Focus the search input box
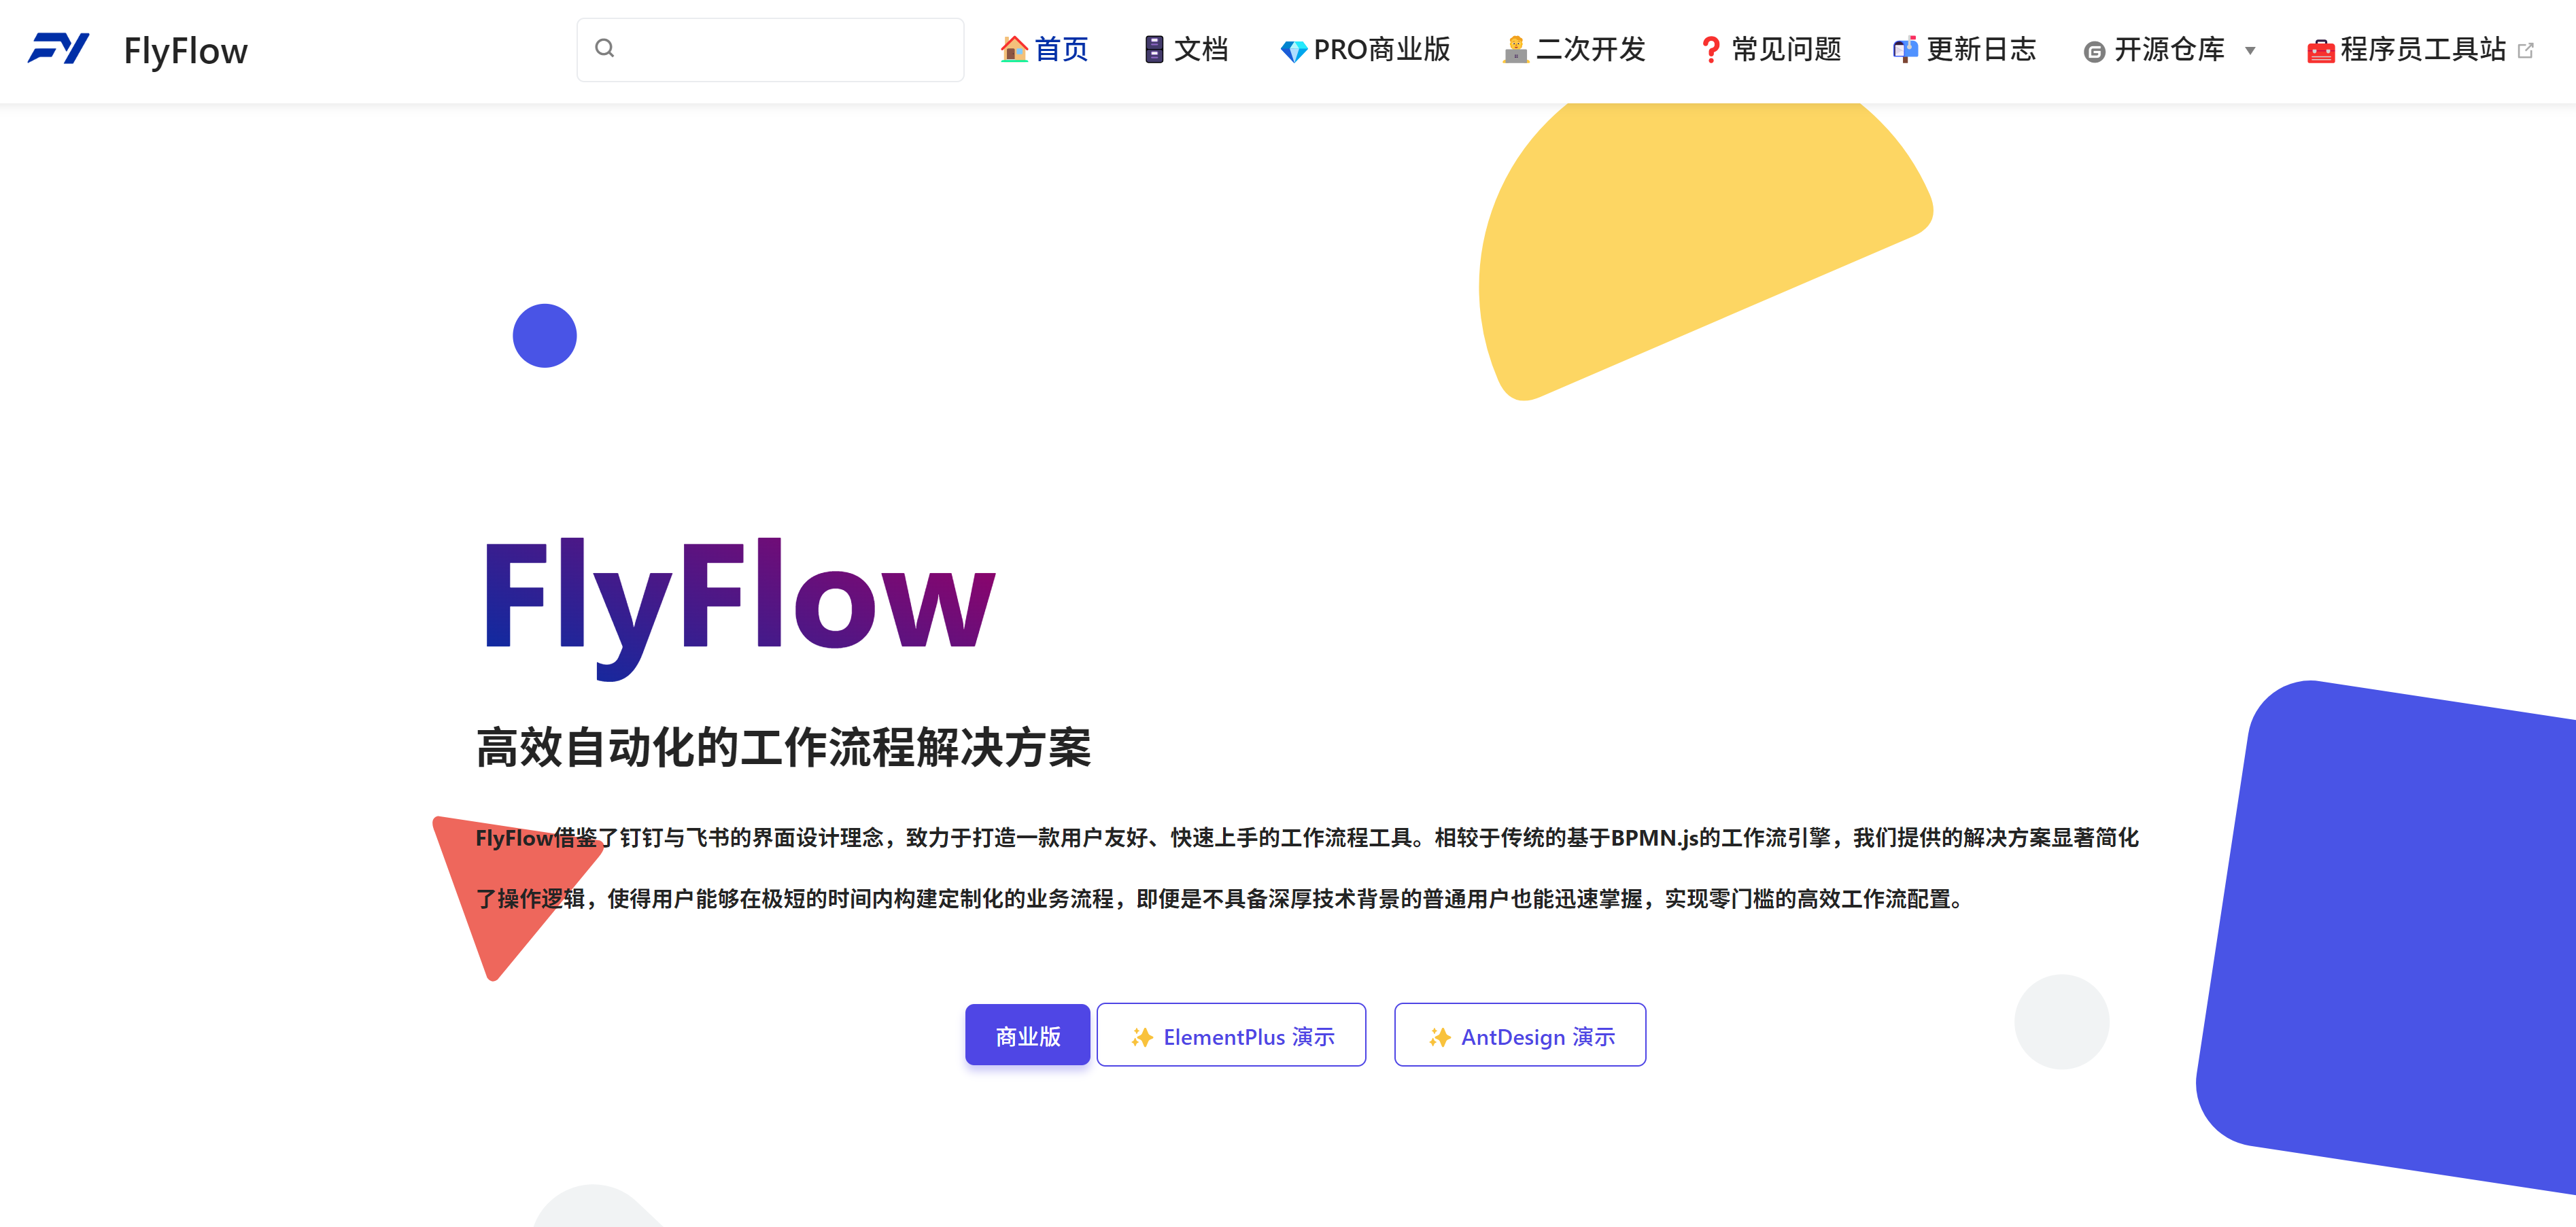The height and width of the screenshot is (1227, 2576). pos(770,50)
